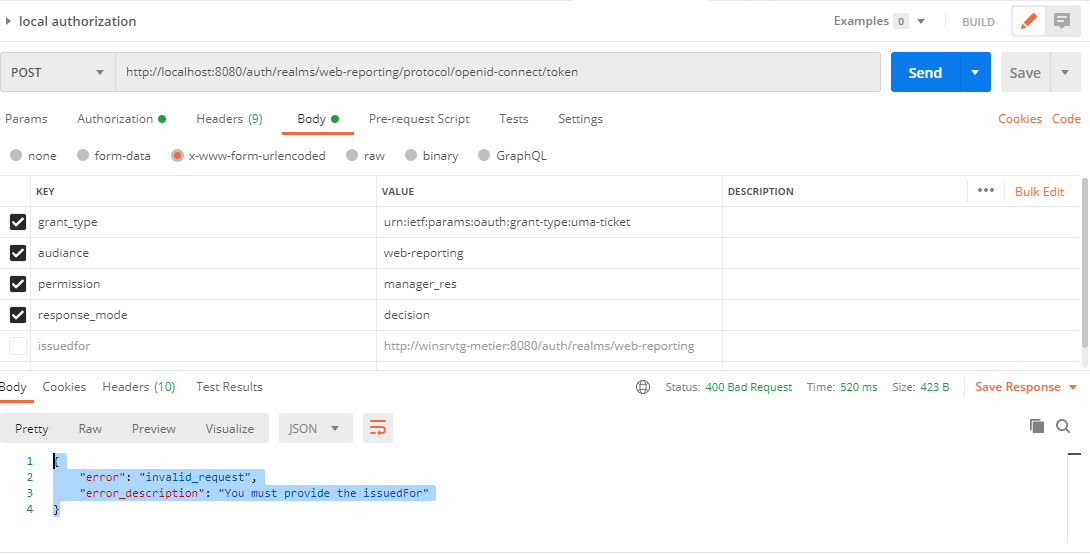Viewport: 1090px width, 555px height.
Task: Click the three dots column options icon
Action: point(986,191)
